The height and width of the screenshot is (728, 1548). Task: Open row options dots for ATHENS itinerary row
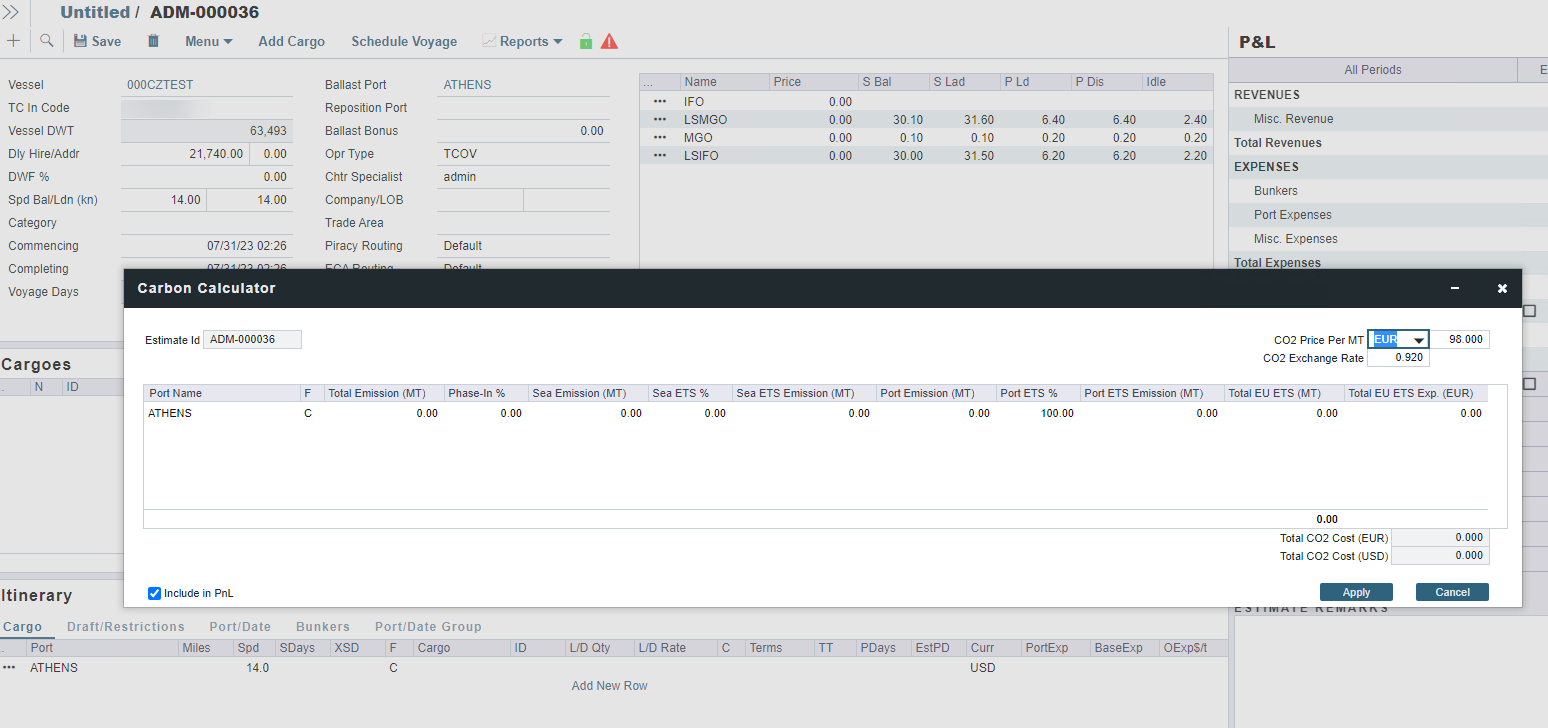(x=10, y=667)
